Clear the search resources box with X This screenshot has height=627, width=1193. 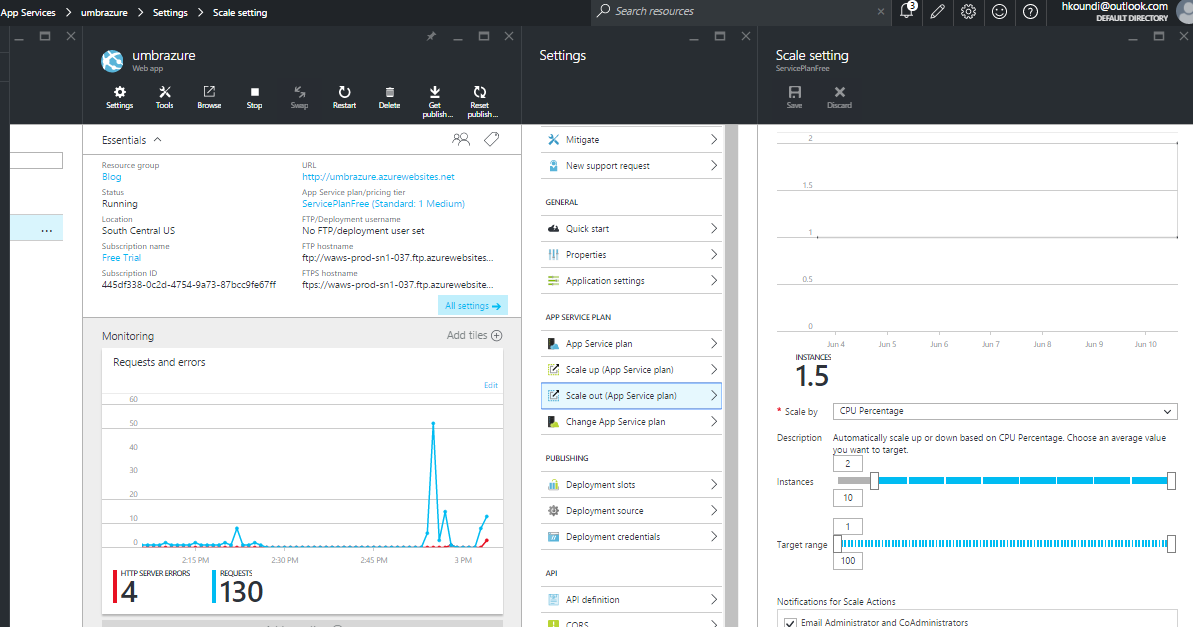click(880, 11)
